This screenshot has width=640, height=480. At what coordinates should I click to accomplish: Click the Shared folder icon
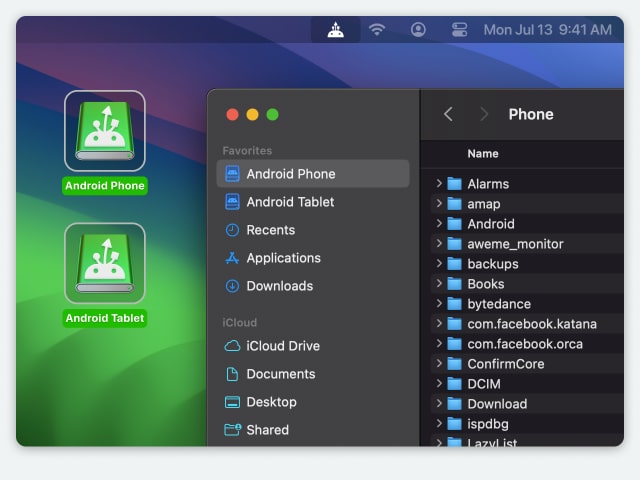pos(233,430)
